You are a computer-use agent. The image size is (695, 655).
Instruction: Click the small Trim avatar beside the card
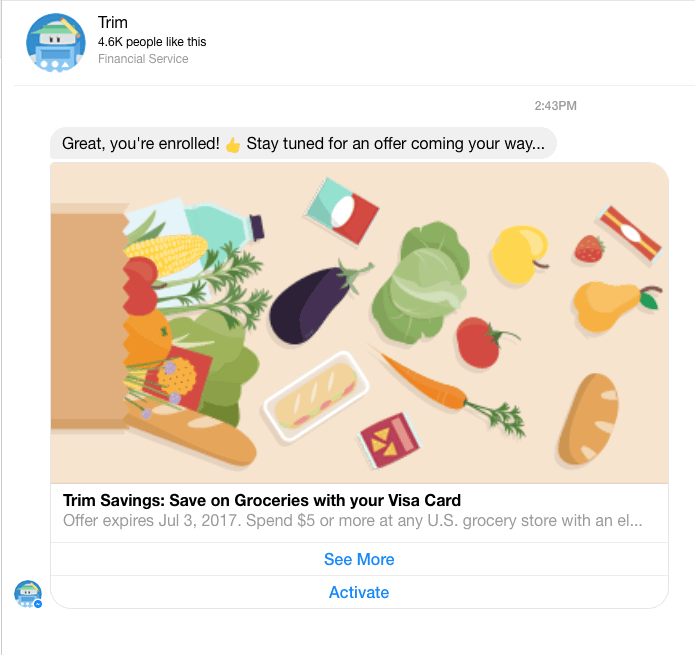(28, 594)
